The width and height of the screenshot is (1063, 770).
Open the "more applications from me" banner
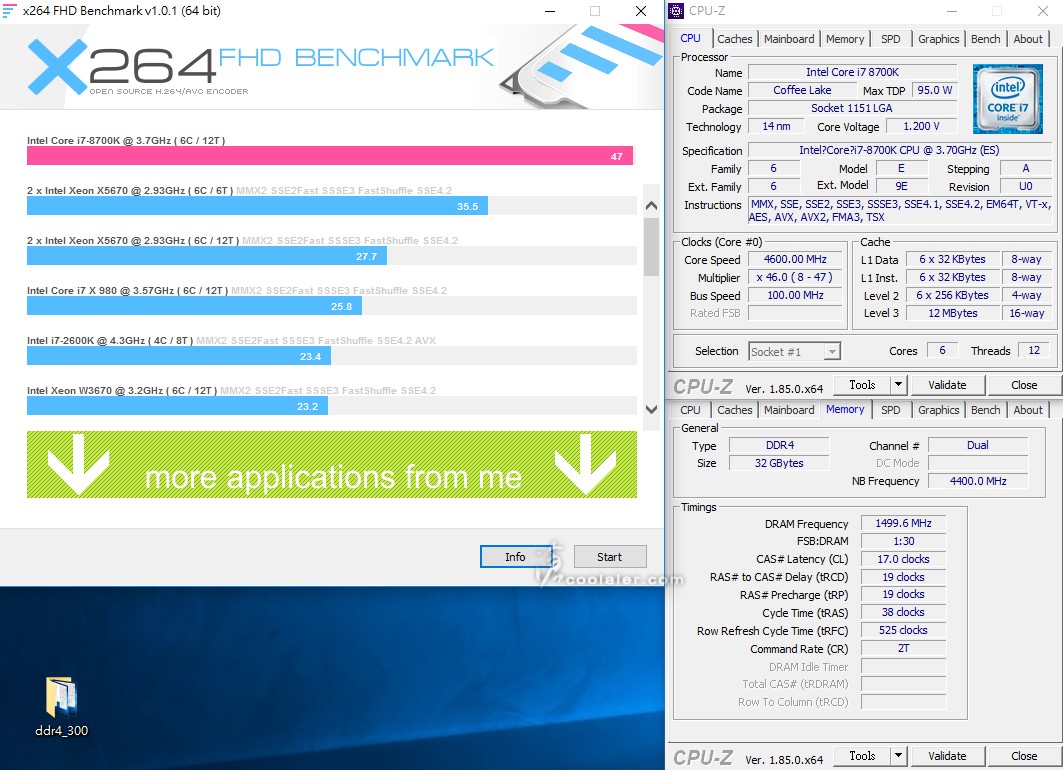332,465
